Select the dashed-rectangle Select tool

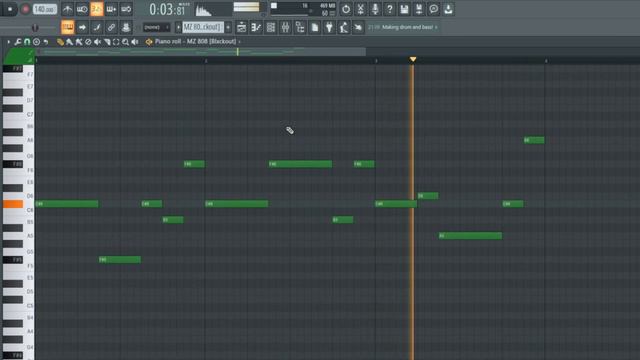116,42
